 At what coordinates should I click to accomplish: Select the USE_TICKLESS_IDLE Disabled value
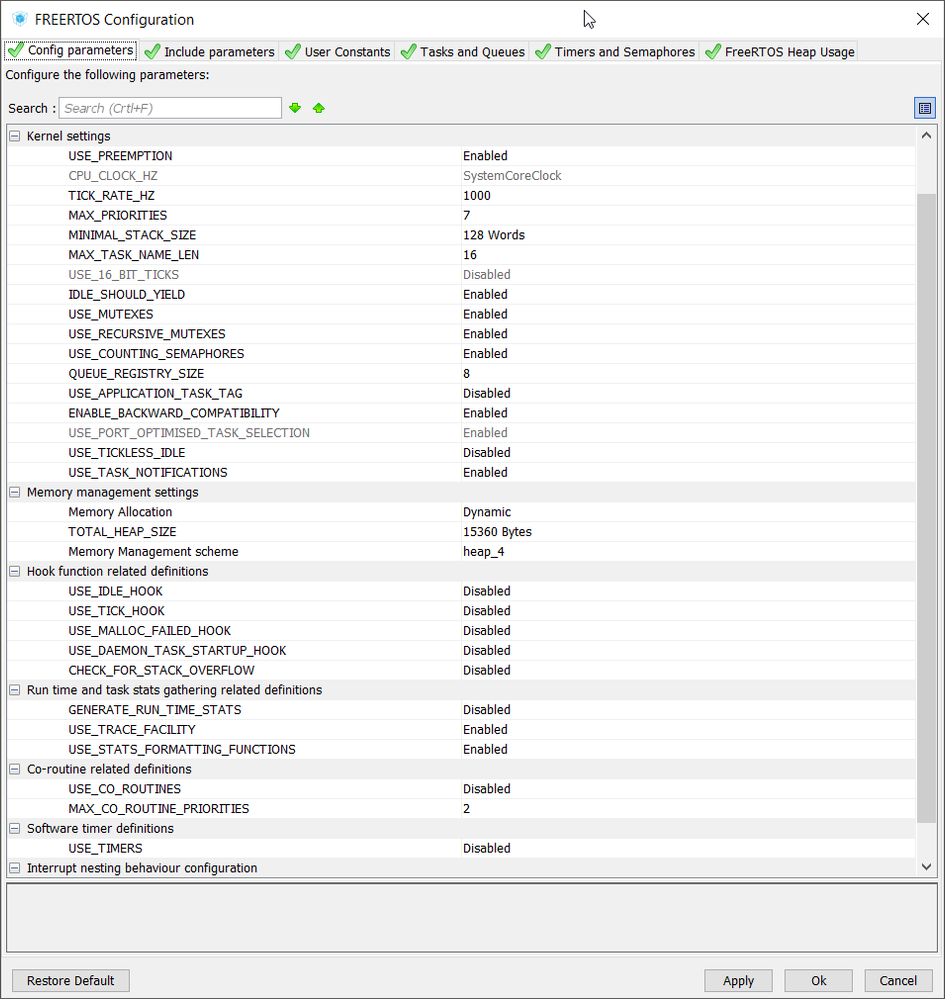click(487, 452)
